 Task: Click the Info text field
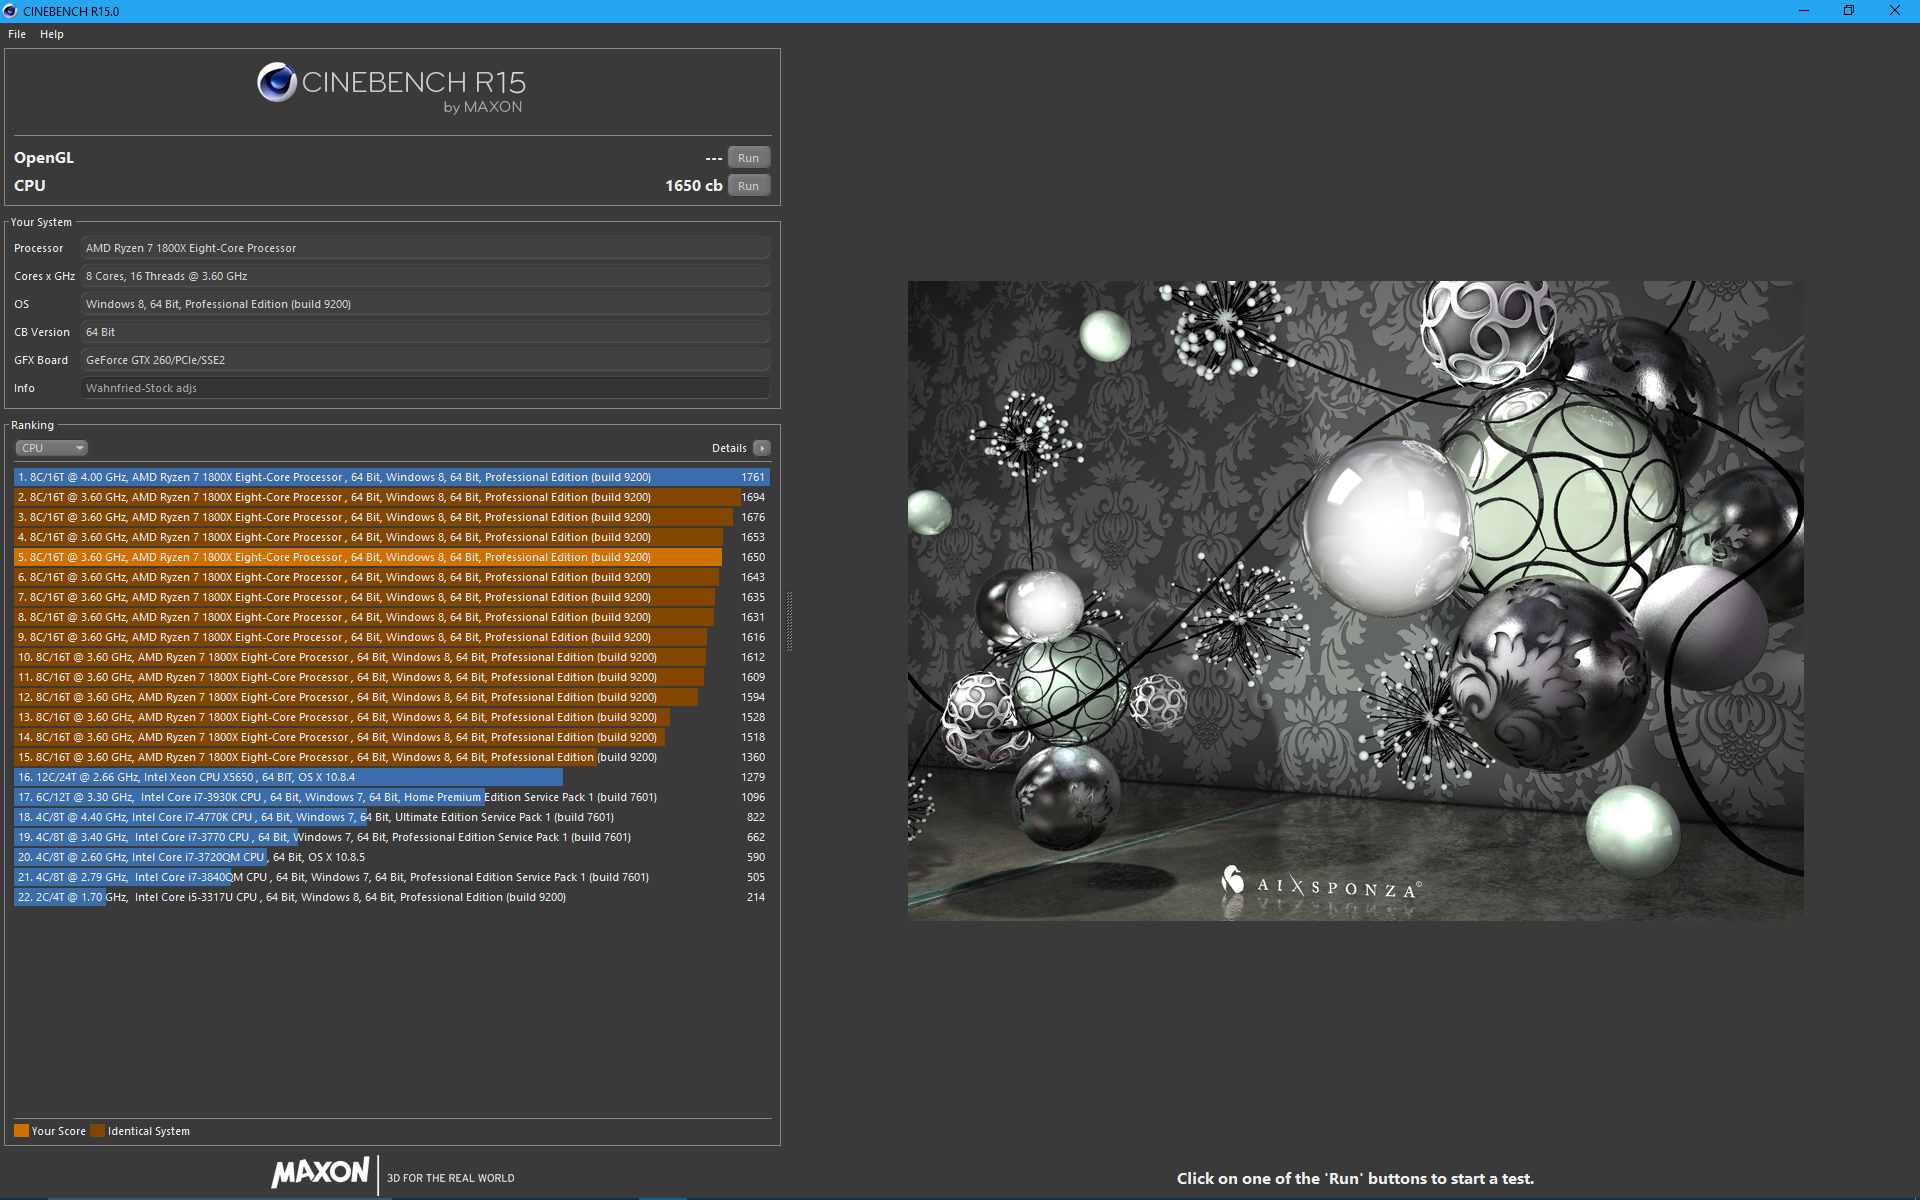coord(425,388)
